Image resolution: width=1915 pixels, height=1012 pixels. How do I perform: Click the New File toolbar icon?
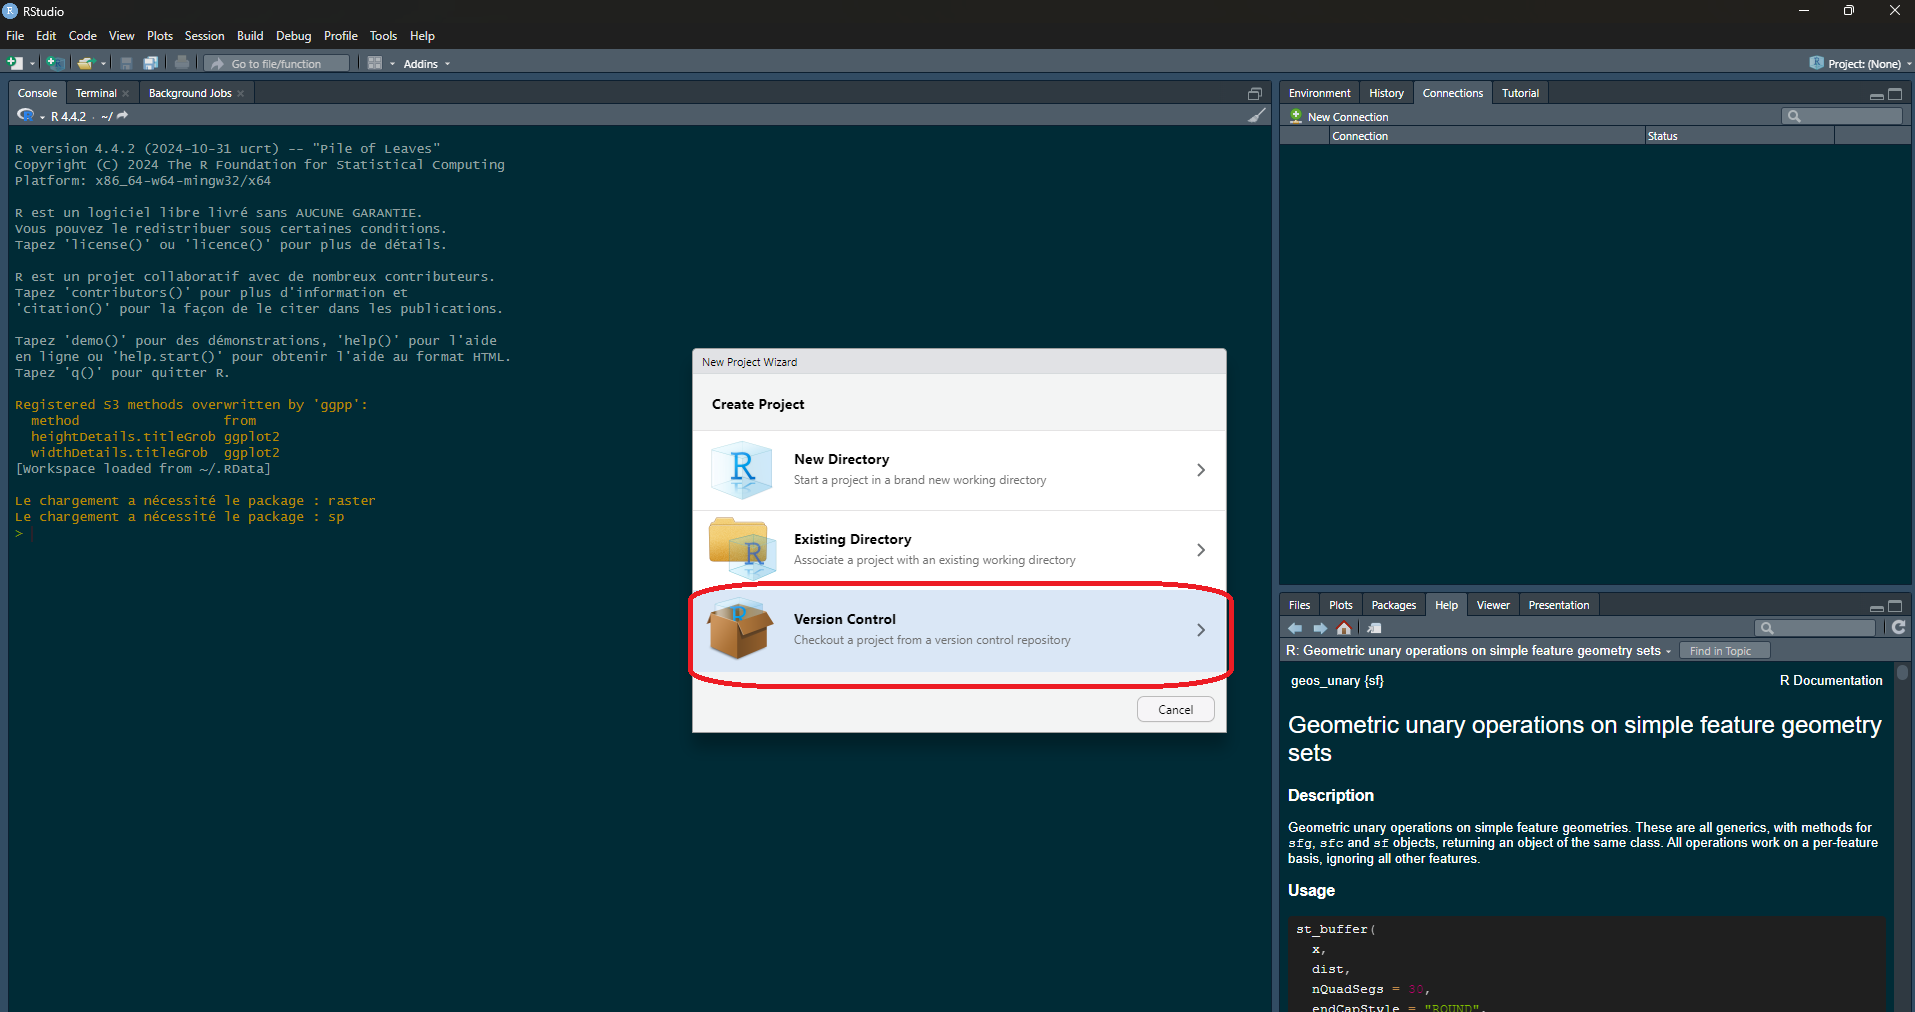[15, 63]
